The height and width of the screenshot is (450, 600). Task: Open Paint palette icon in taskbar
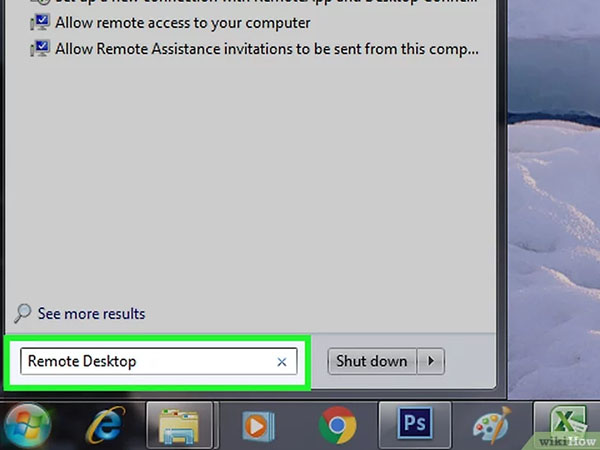pos(492,425)
